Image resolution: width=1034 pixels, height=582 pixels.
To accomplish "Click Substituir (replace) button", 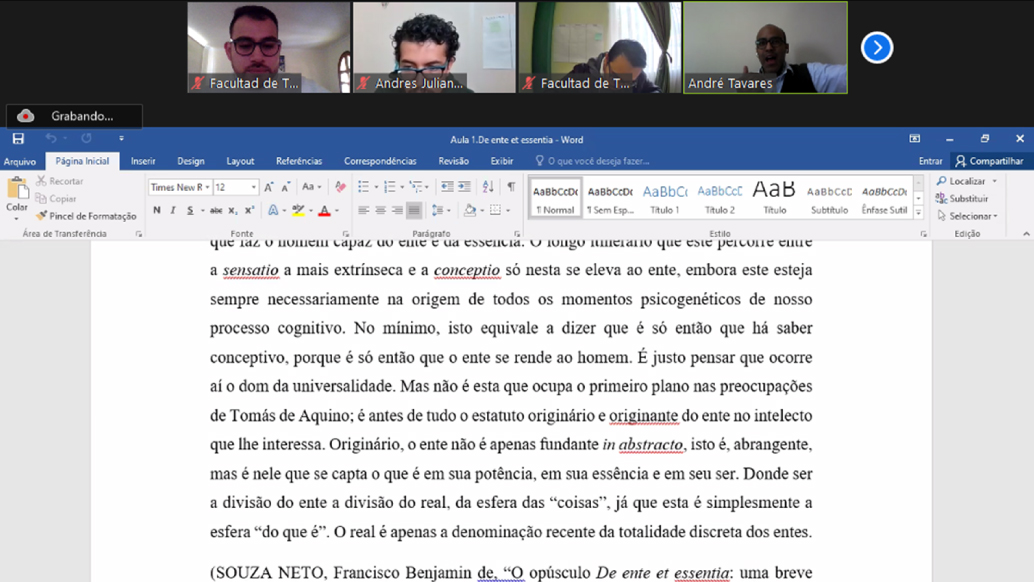I will (962, 198).
